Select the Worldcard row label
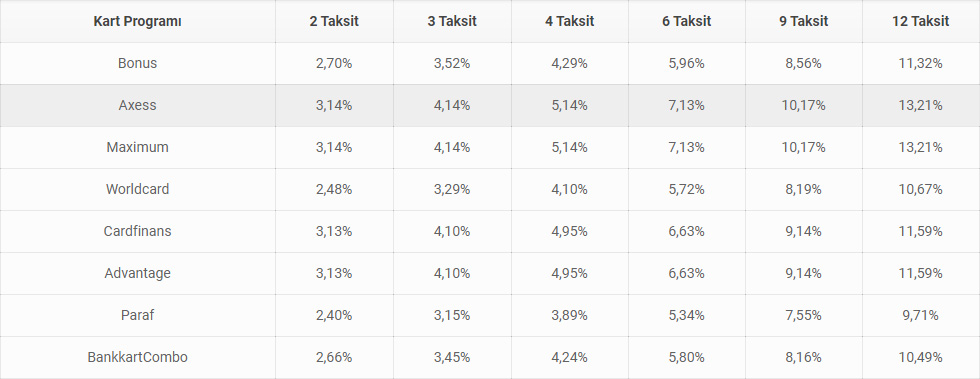Viewport: 980px width, 379px height. click(138, 189)
